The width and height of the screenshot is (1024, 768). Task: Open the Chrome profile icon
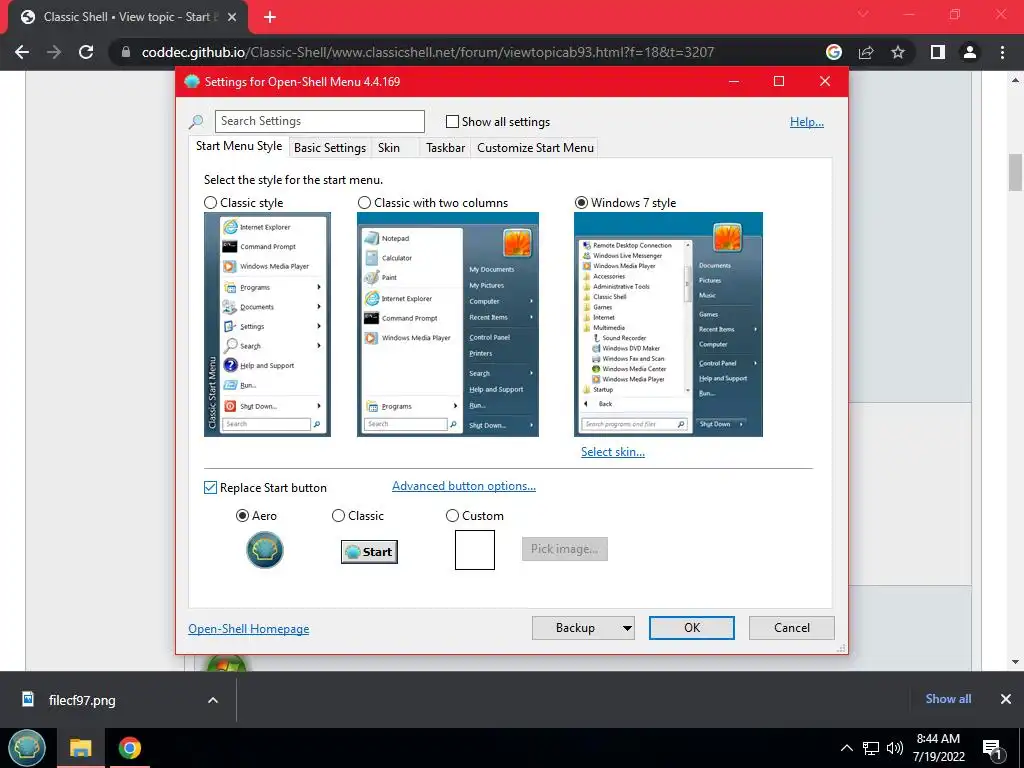[970, 52]
